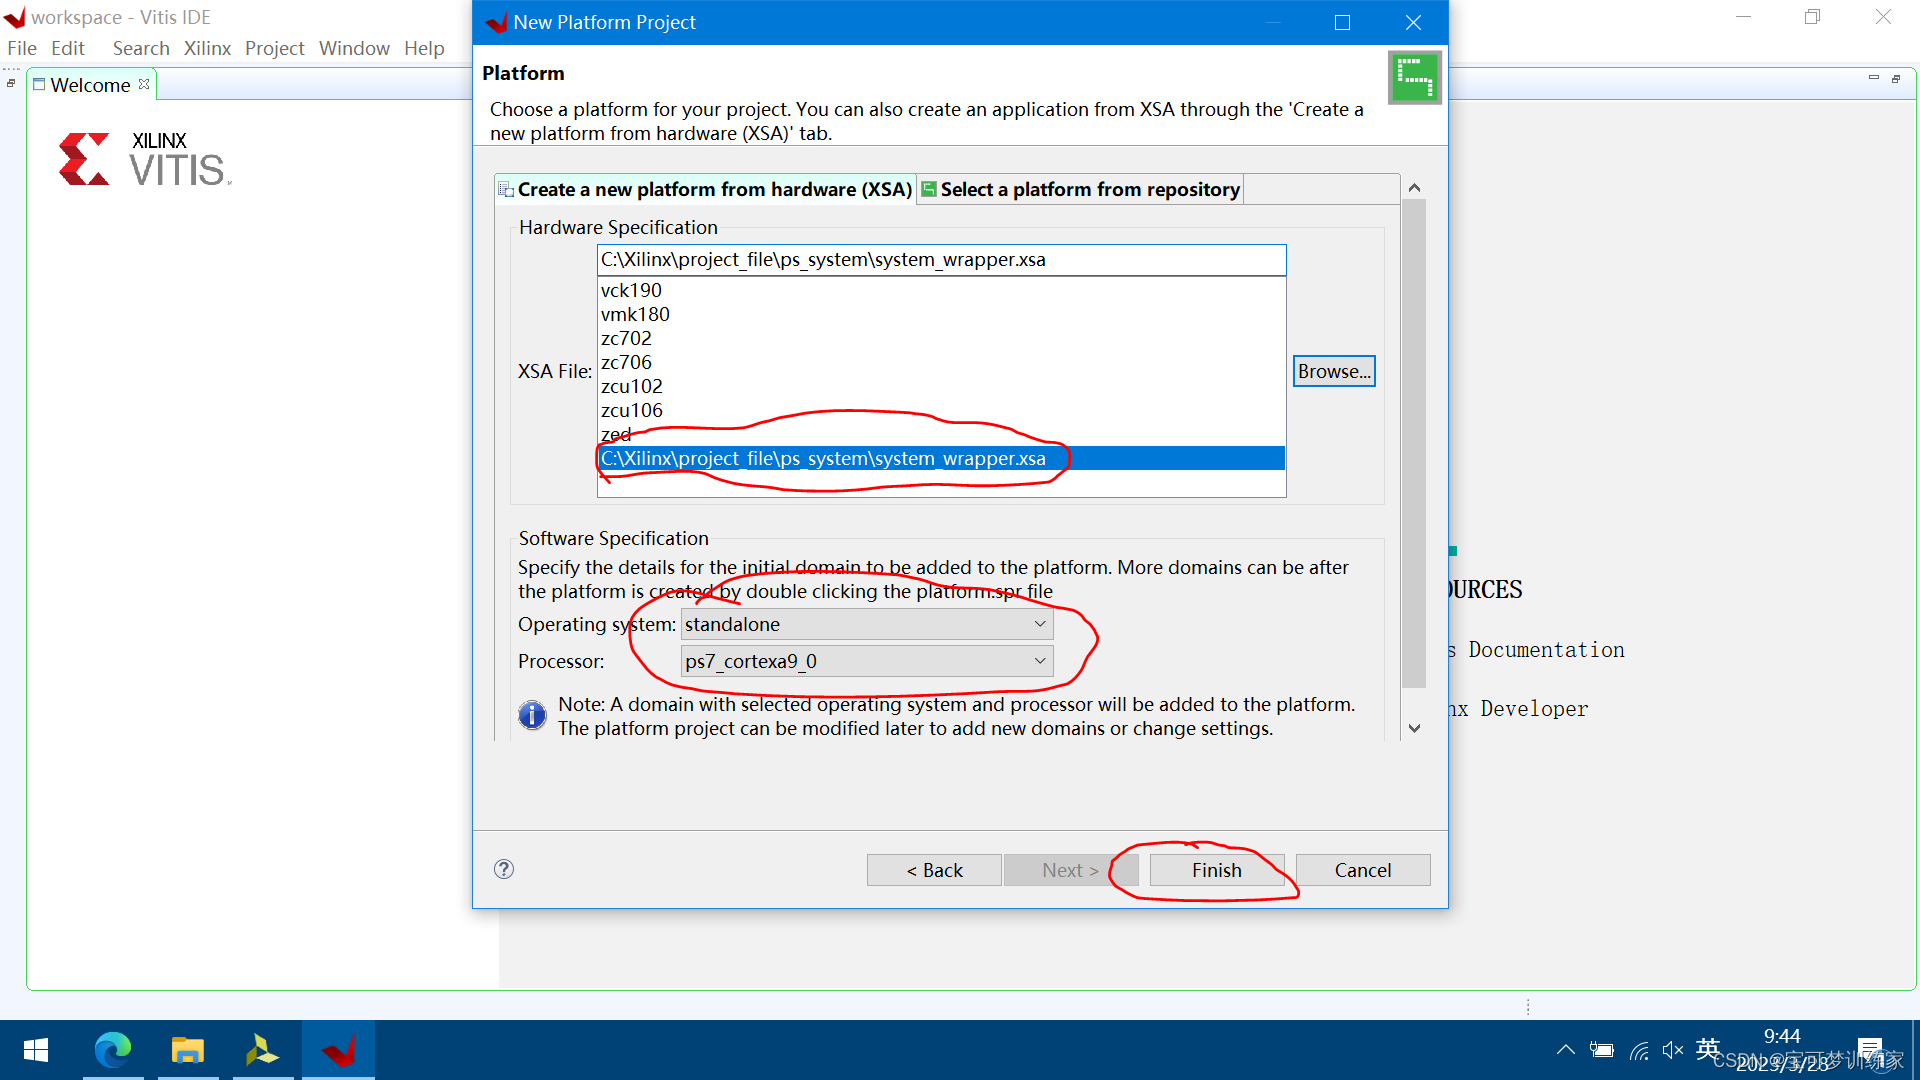Open the Windows Start menu
The width and height of the screenshot is (1920, 1080).
tap(36, 1050)
